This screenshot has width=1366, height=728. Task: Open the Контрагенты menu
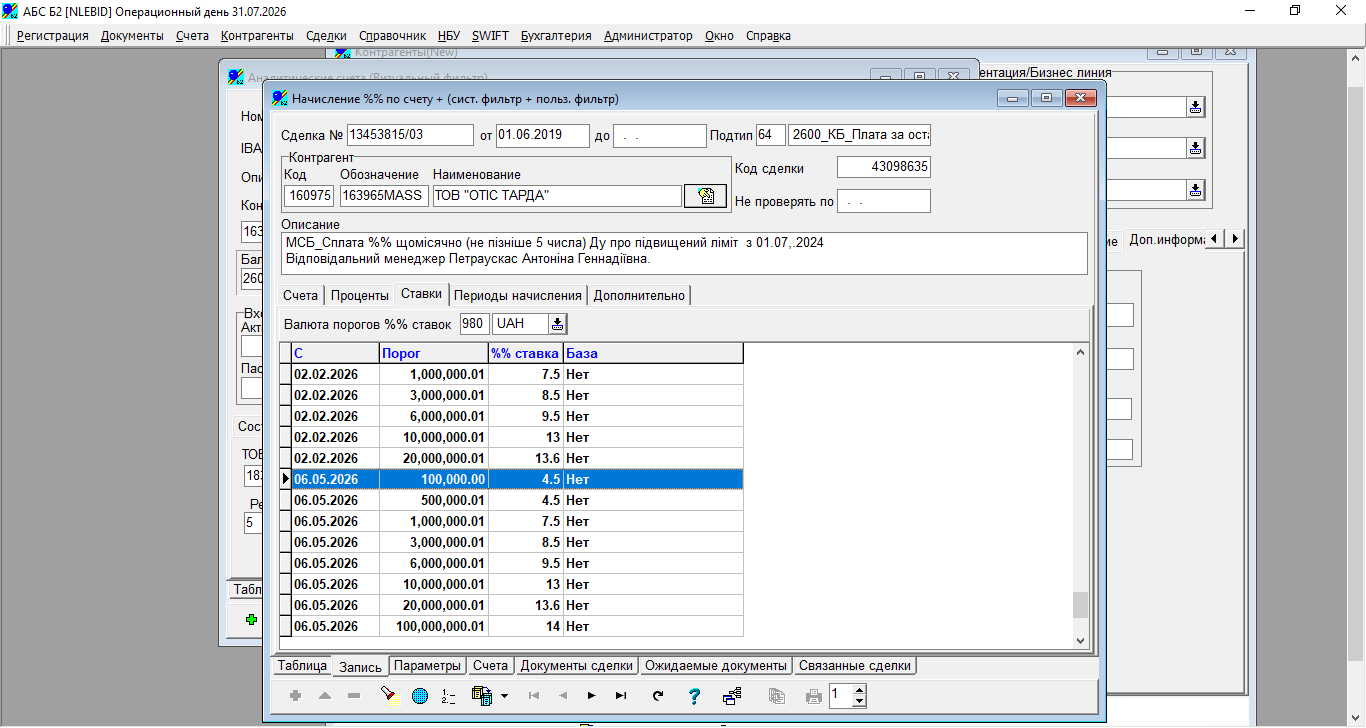coord(257,36)
